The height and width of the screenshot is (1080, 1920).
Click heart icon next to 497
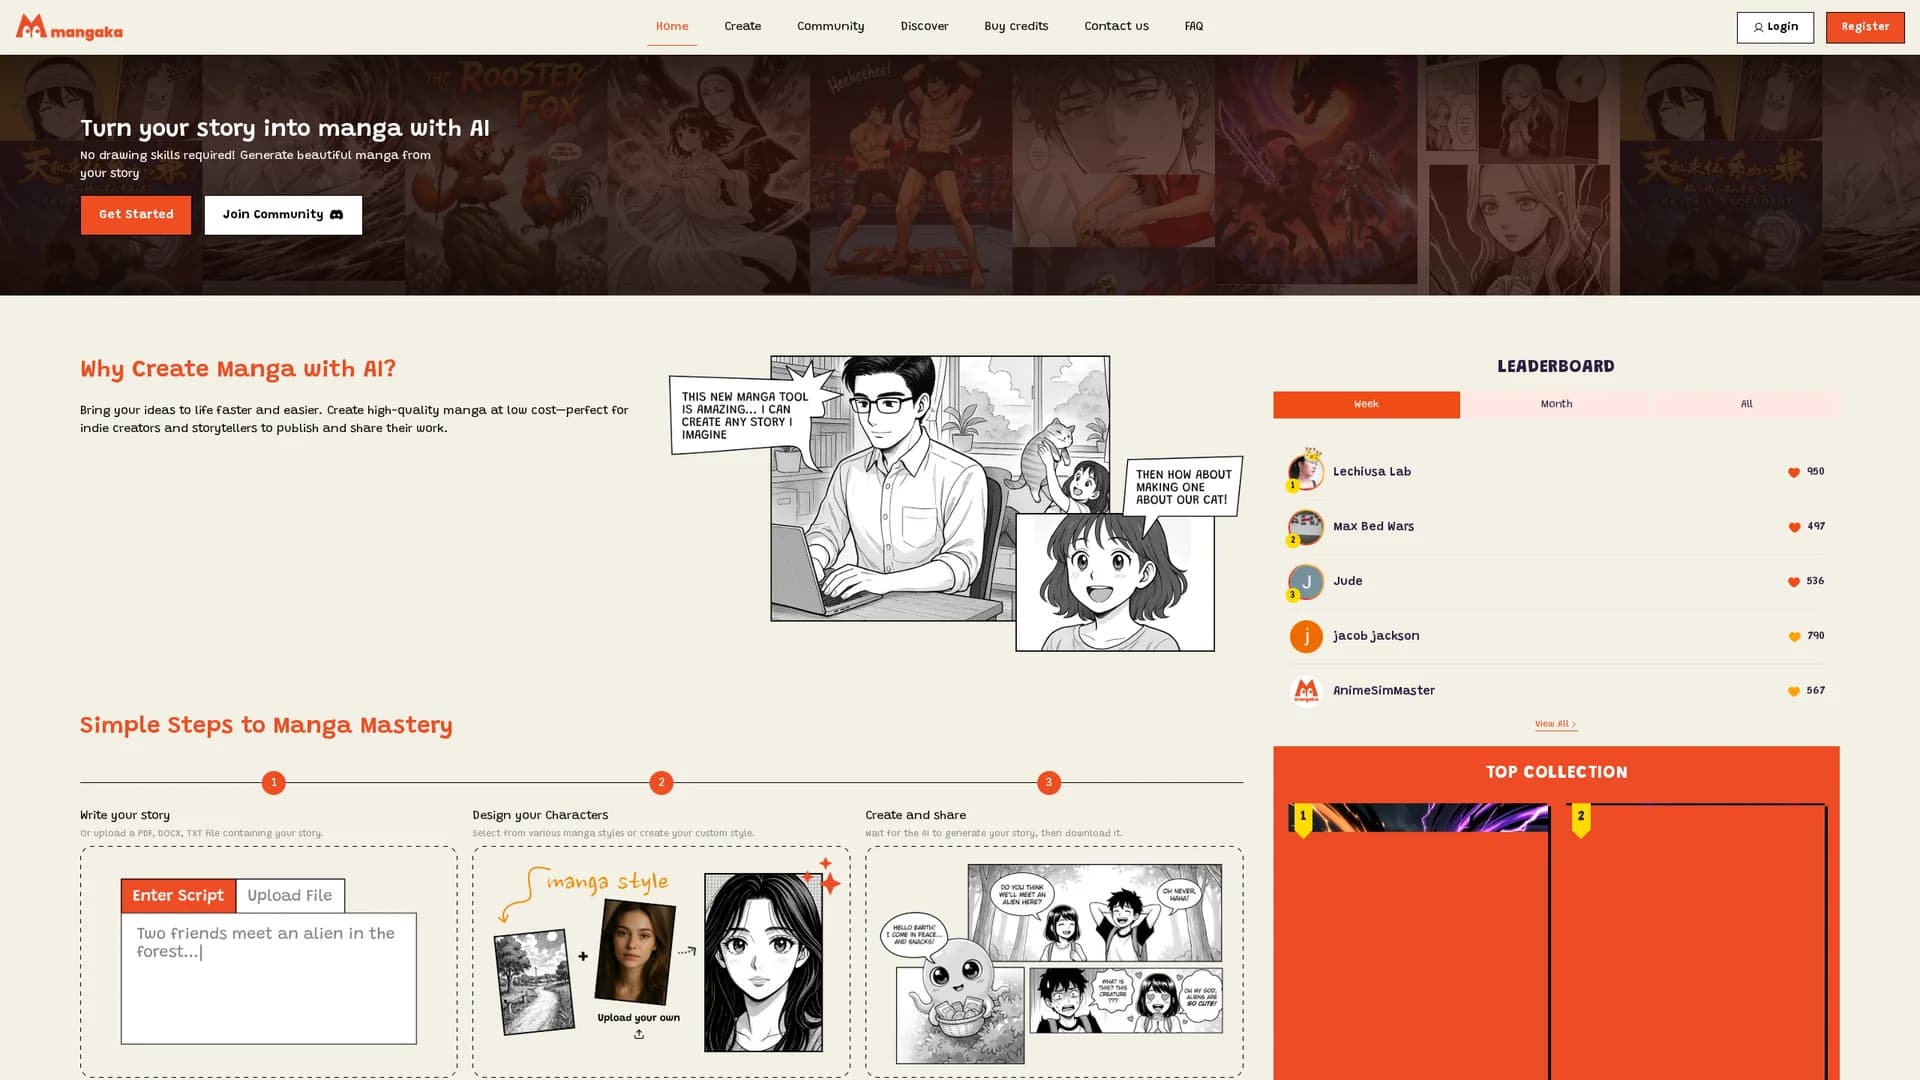[1794, 527]
